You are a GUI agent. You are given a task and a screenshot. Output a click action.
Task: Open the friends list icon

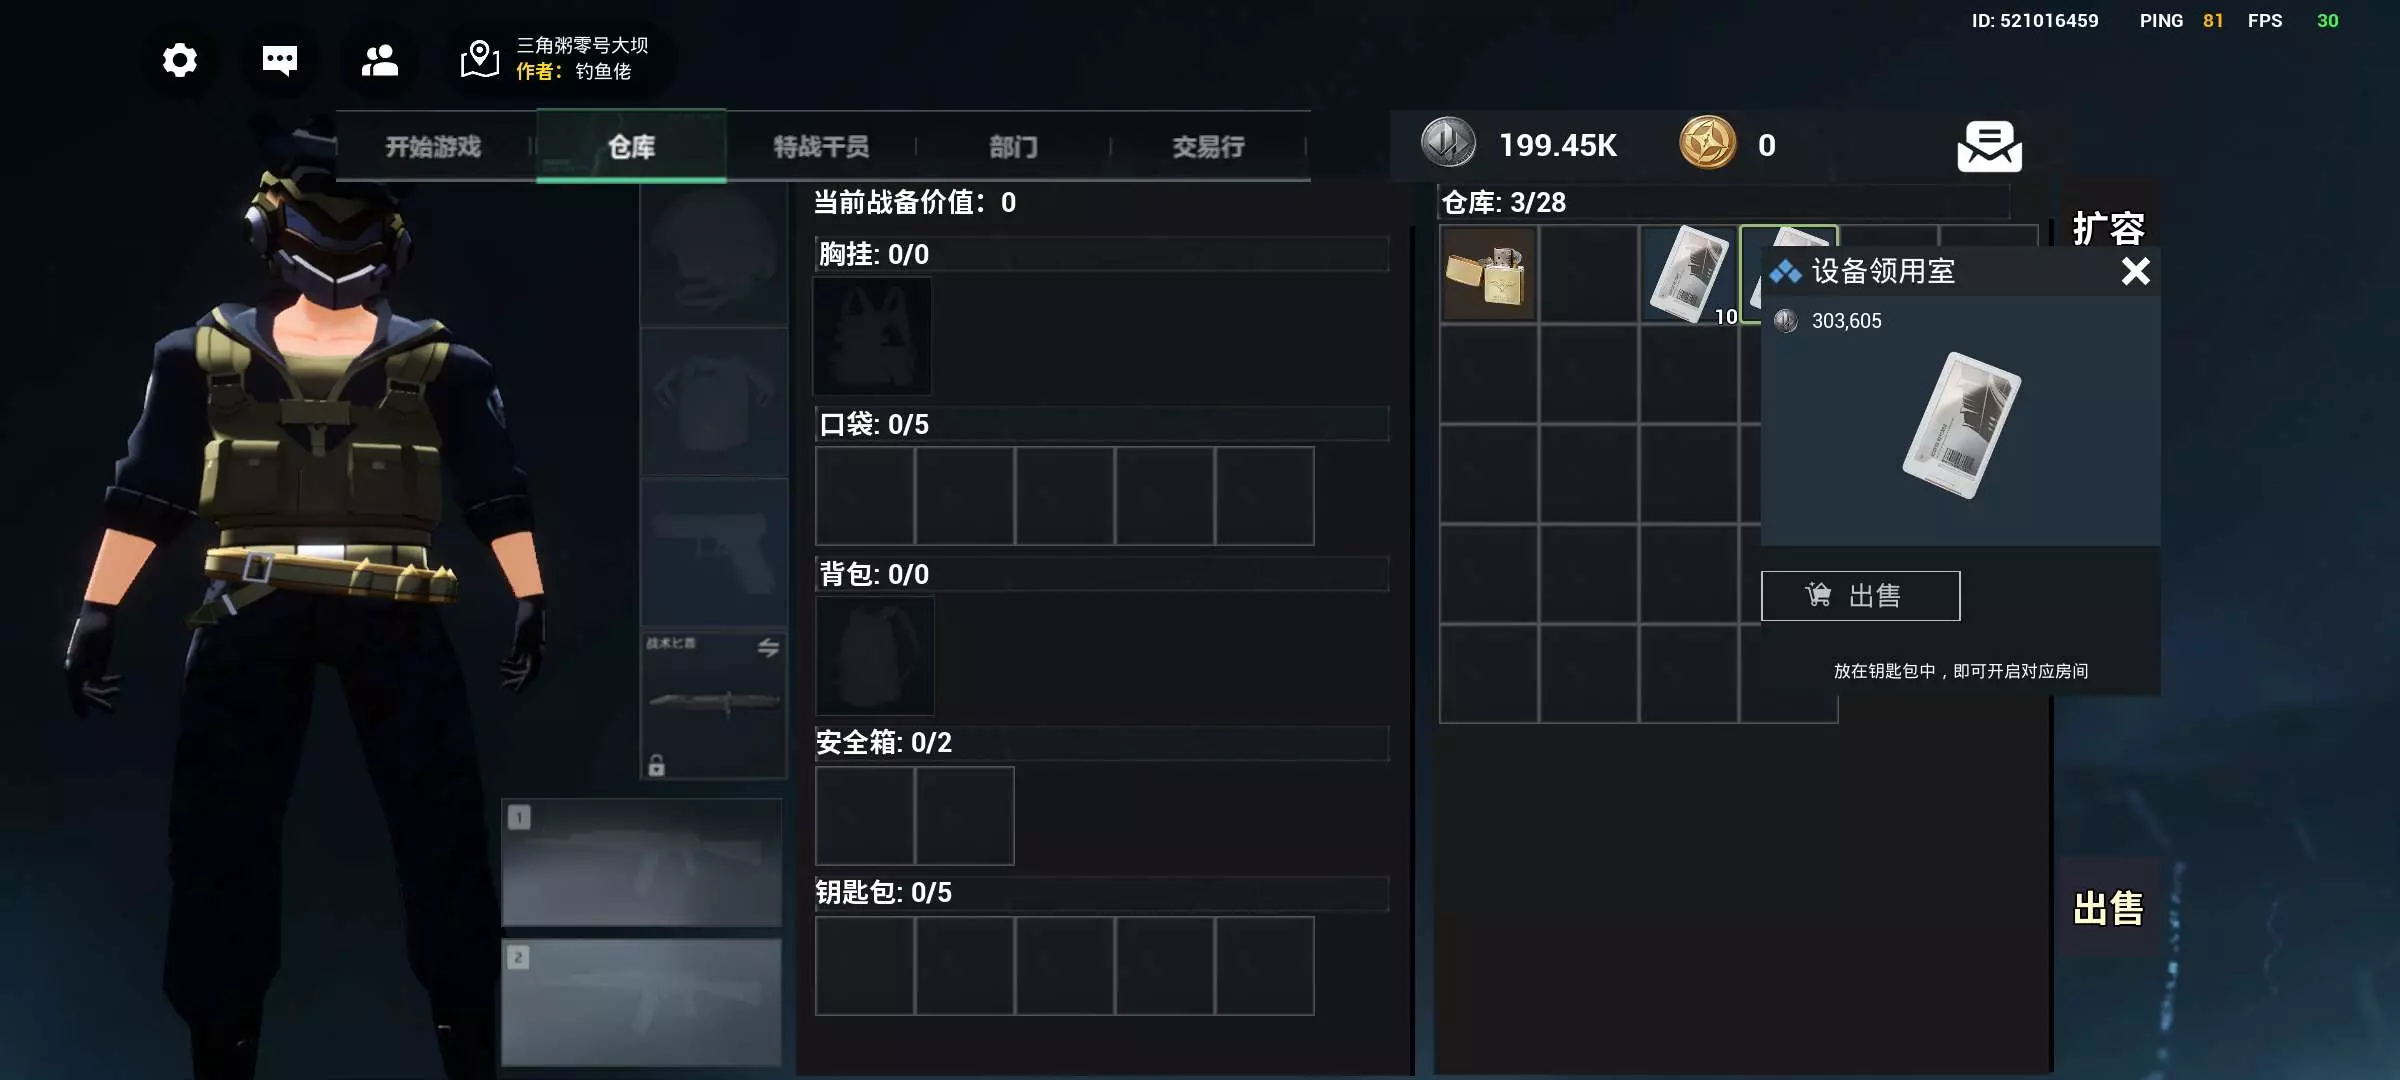click(x=379, y=60)
